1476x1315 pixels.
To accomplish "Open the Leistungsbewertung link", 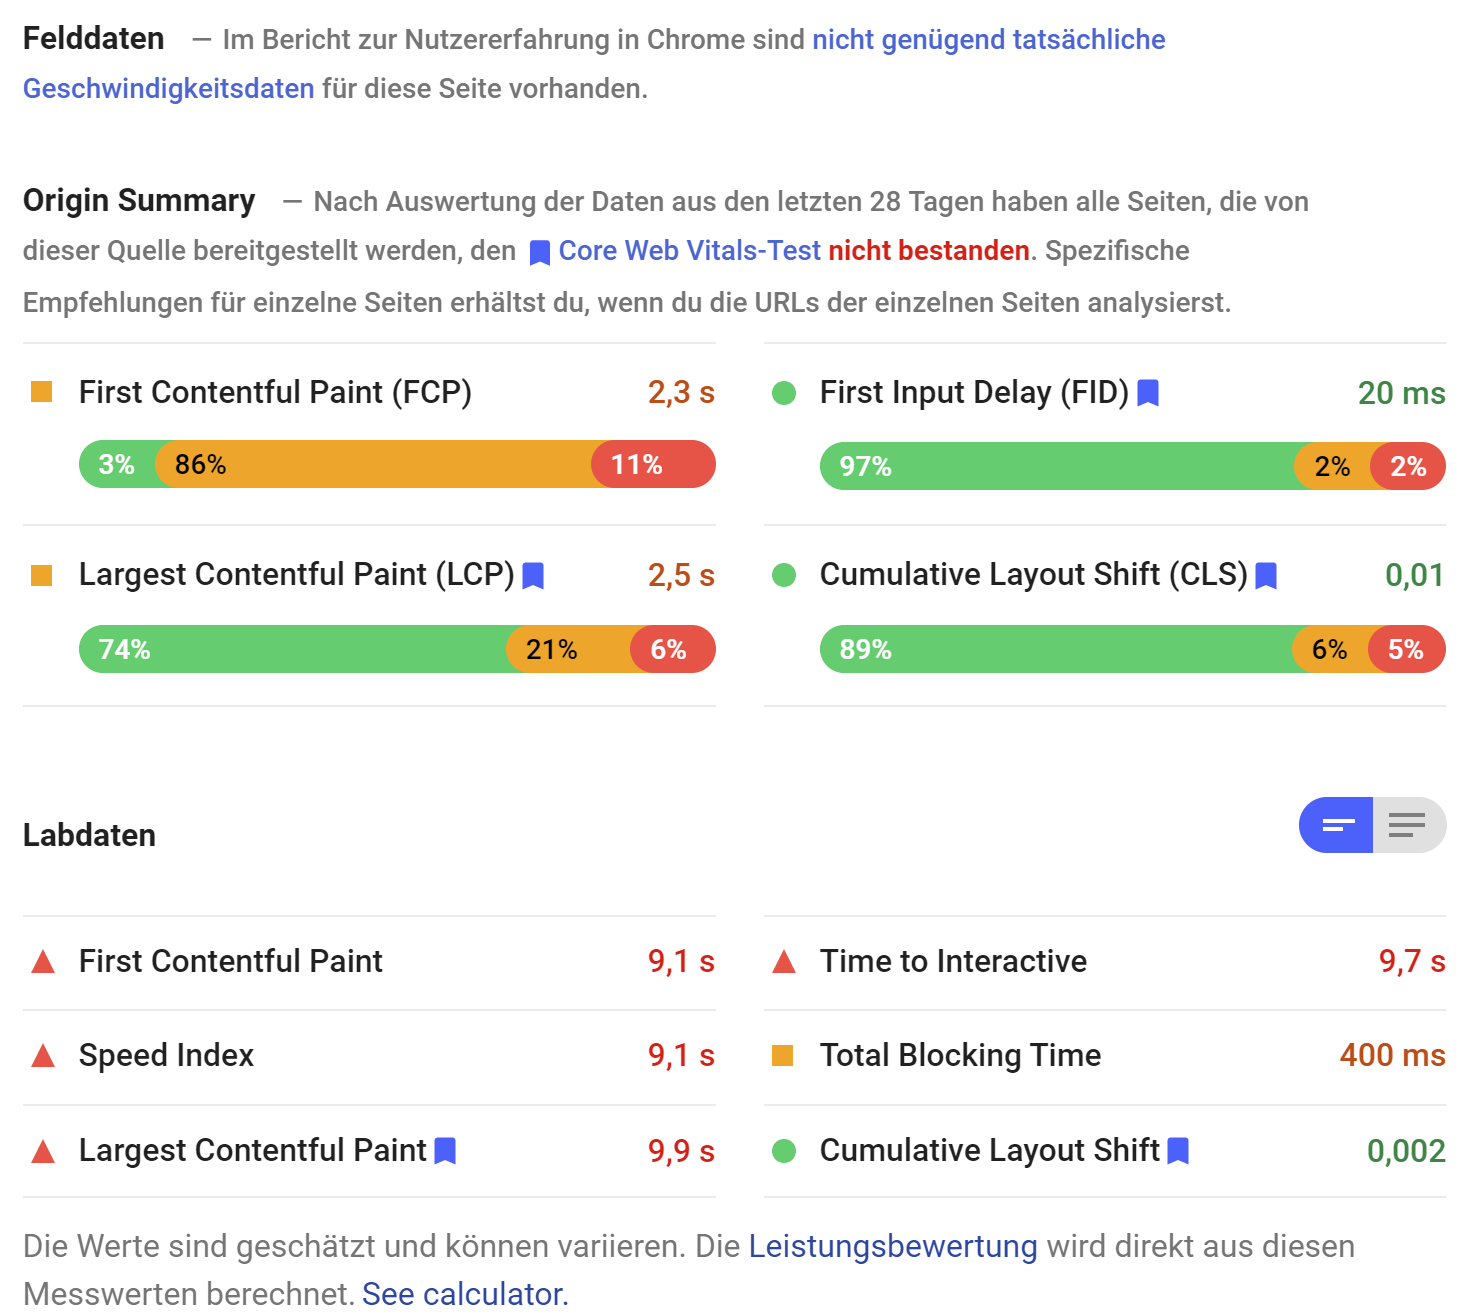I will tap(893, 1246).
